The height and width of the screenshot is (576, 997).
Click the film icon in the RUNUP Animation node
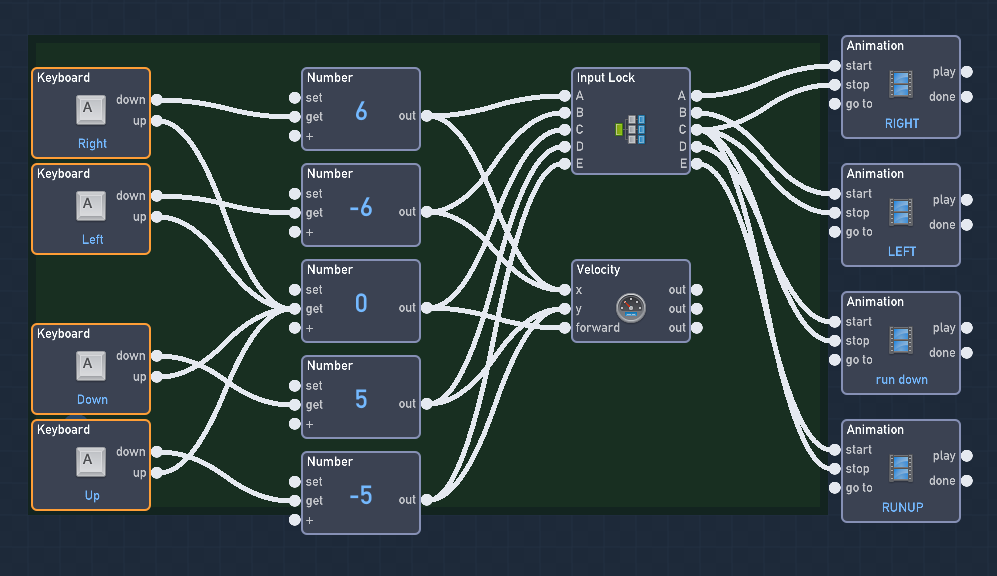tap(901, 468)
